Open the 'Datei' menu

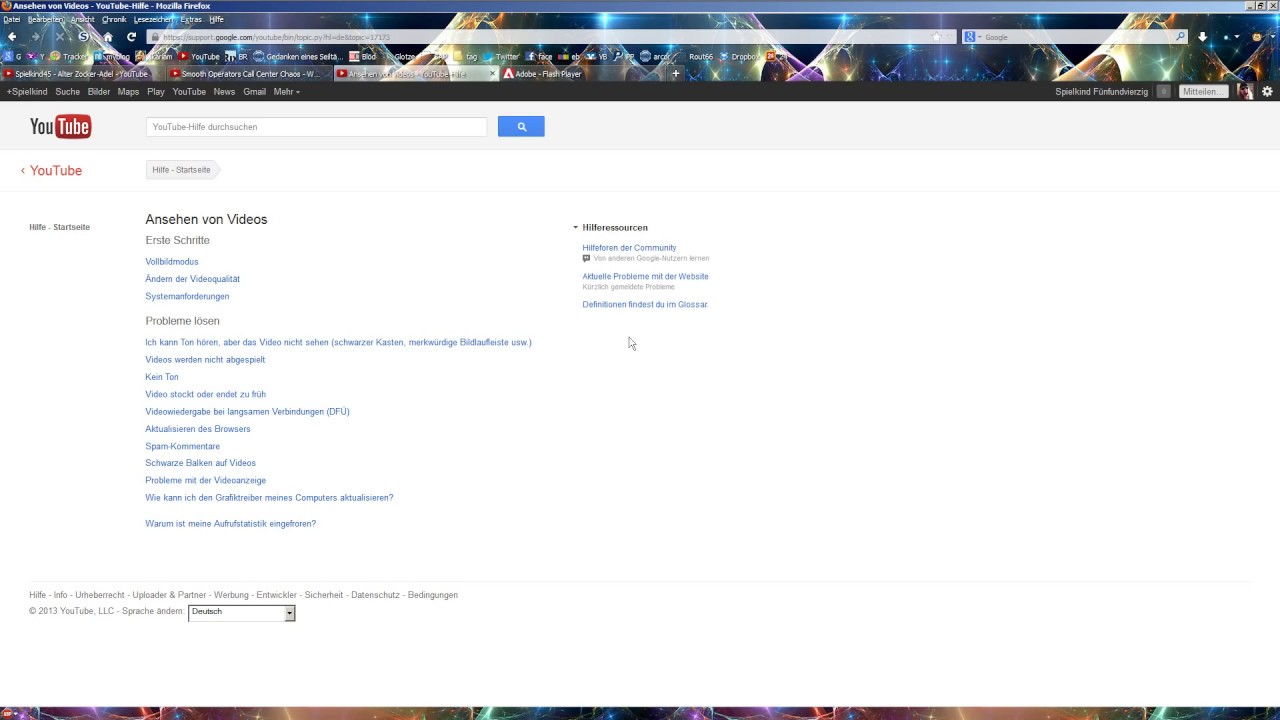pos(12,19)
